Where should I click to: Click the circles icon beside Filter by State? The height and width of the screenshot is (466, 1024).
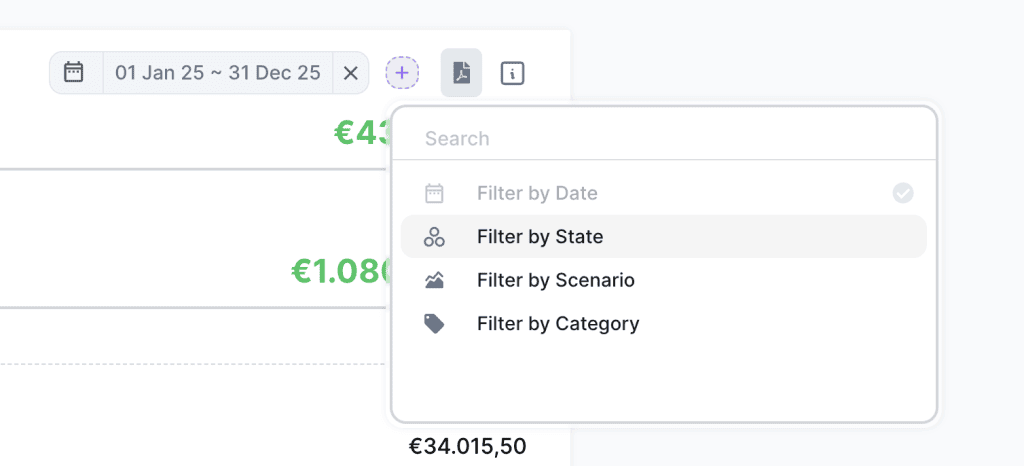click(x=434, y=237)
